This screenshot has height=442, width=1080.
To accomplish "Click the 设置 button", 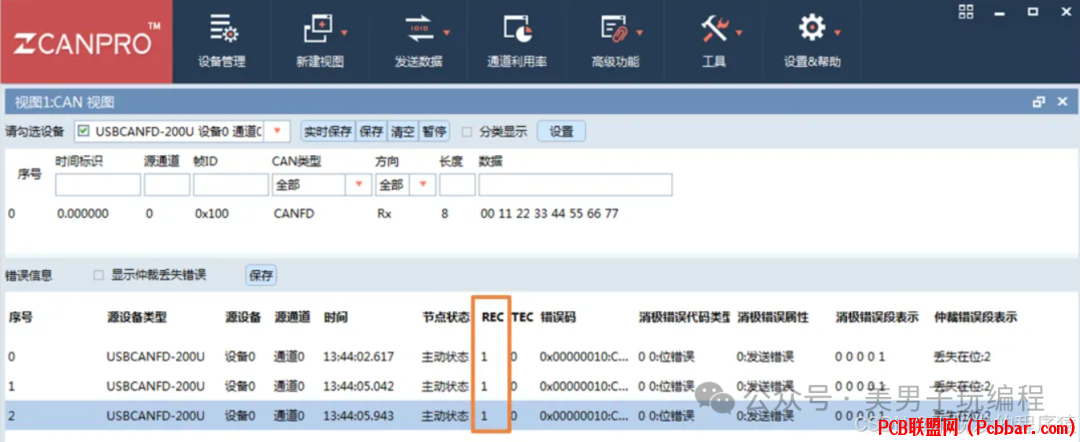I will coord(561,131).
